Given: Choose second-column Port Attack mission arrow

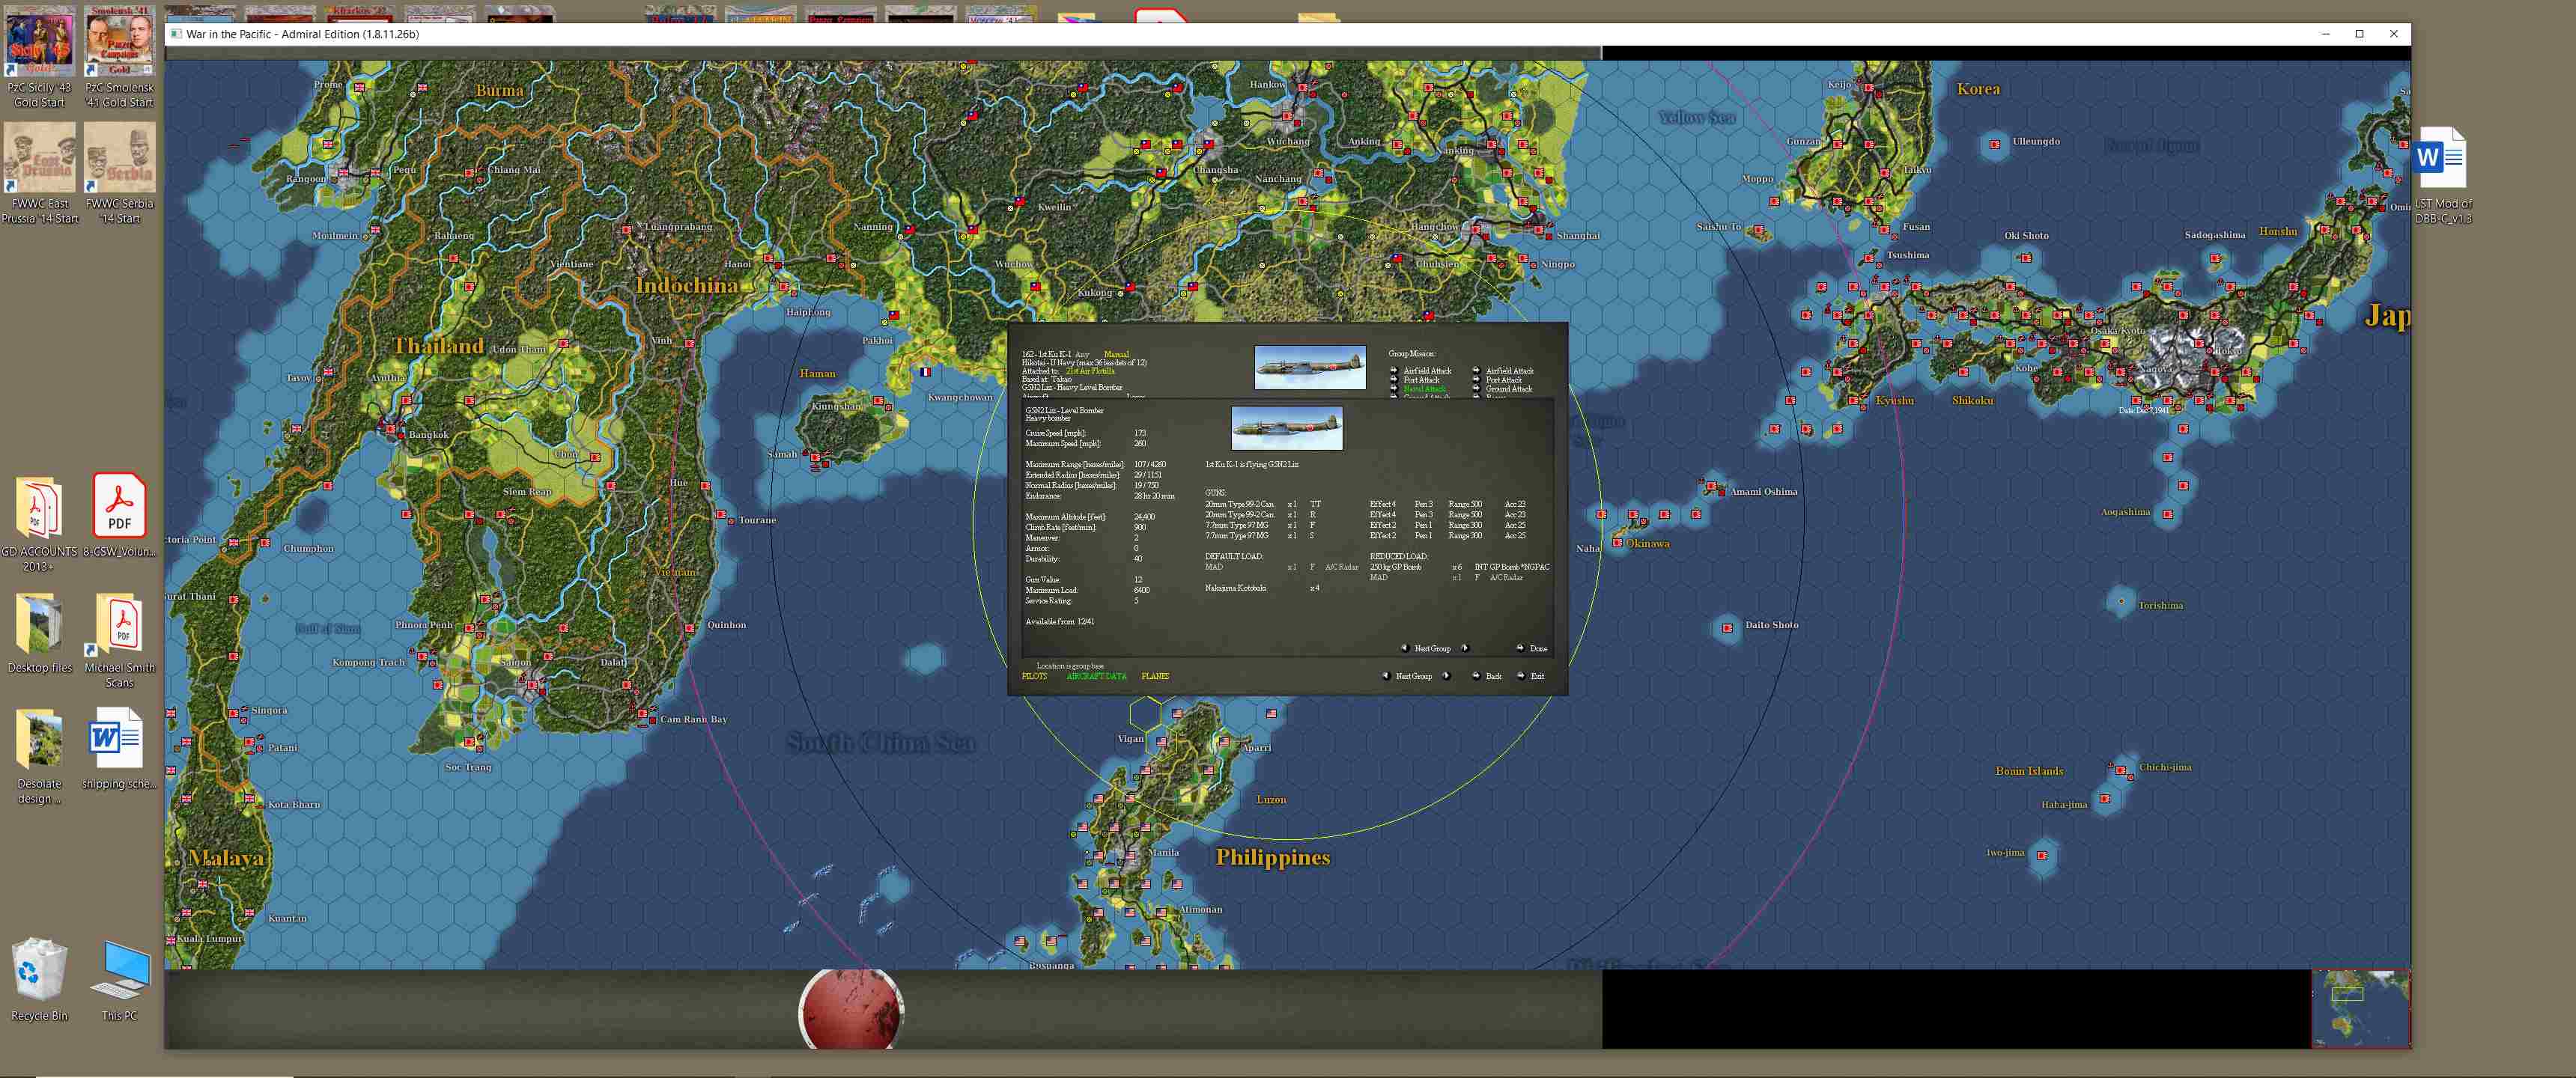Looking at the screenshot, I should pyautogui.click(x=1476, y=380).
